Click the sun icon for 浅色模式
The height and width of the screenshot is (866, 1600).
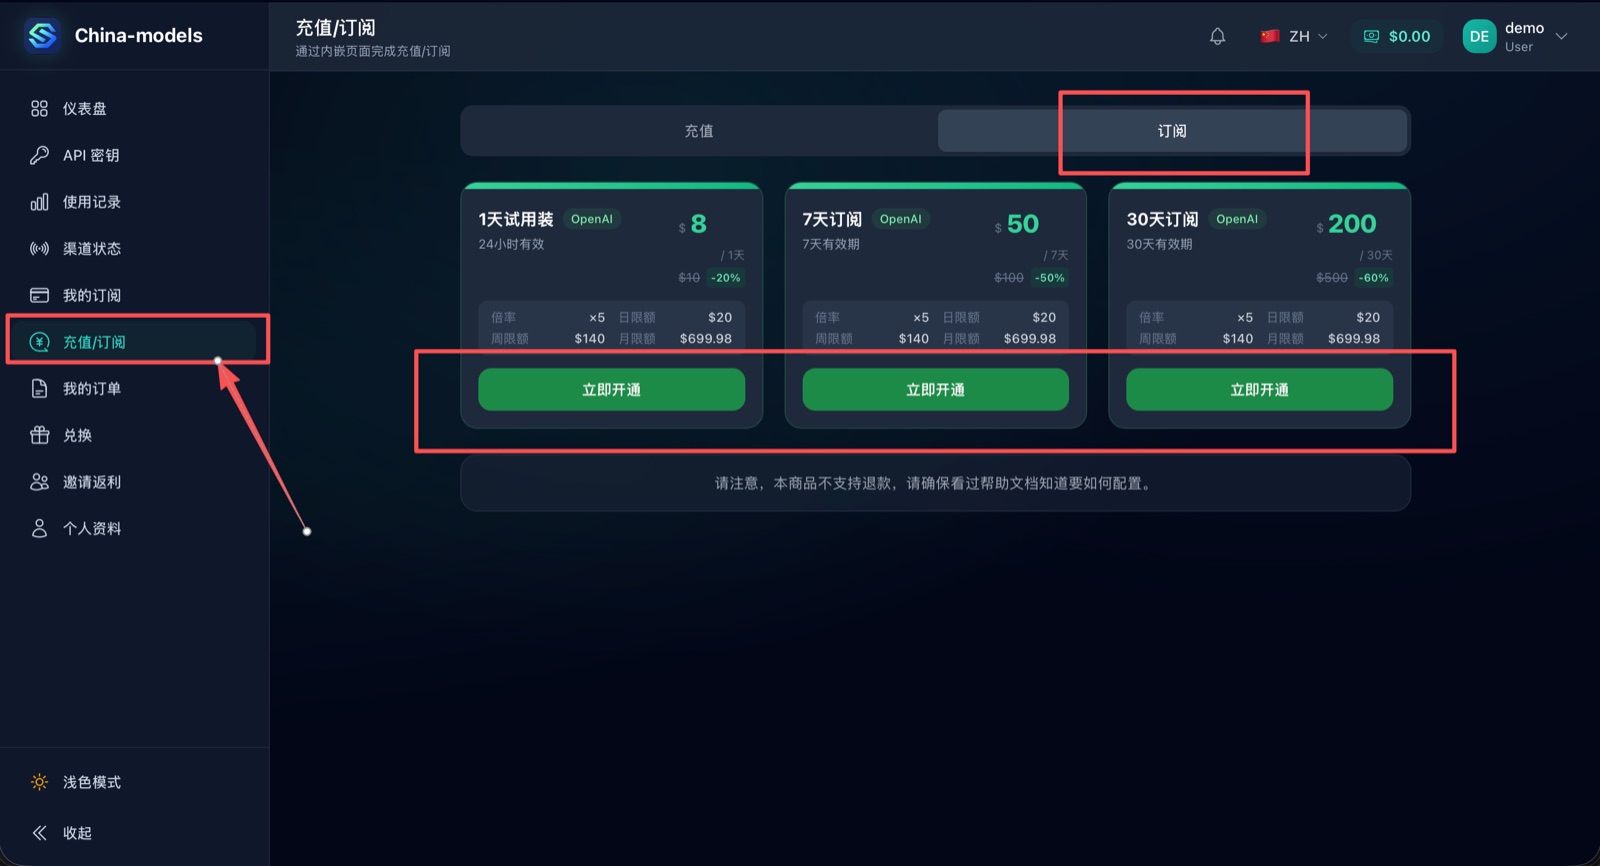39,782
